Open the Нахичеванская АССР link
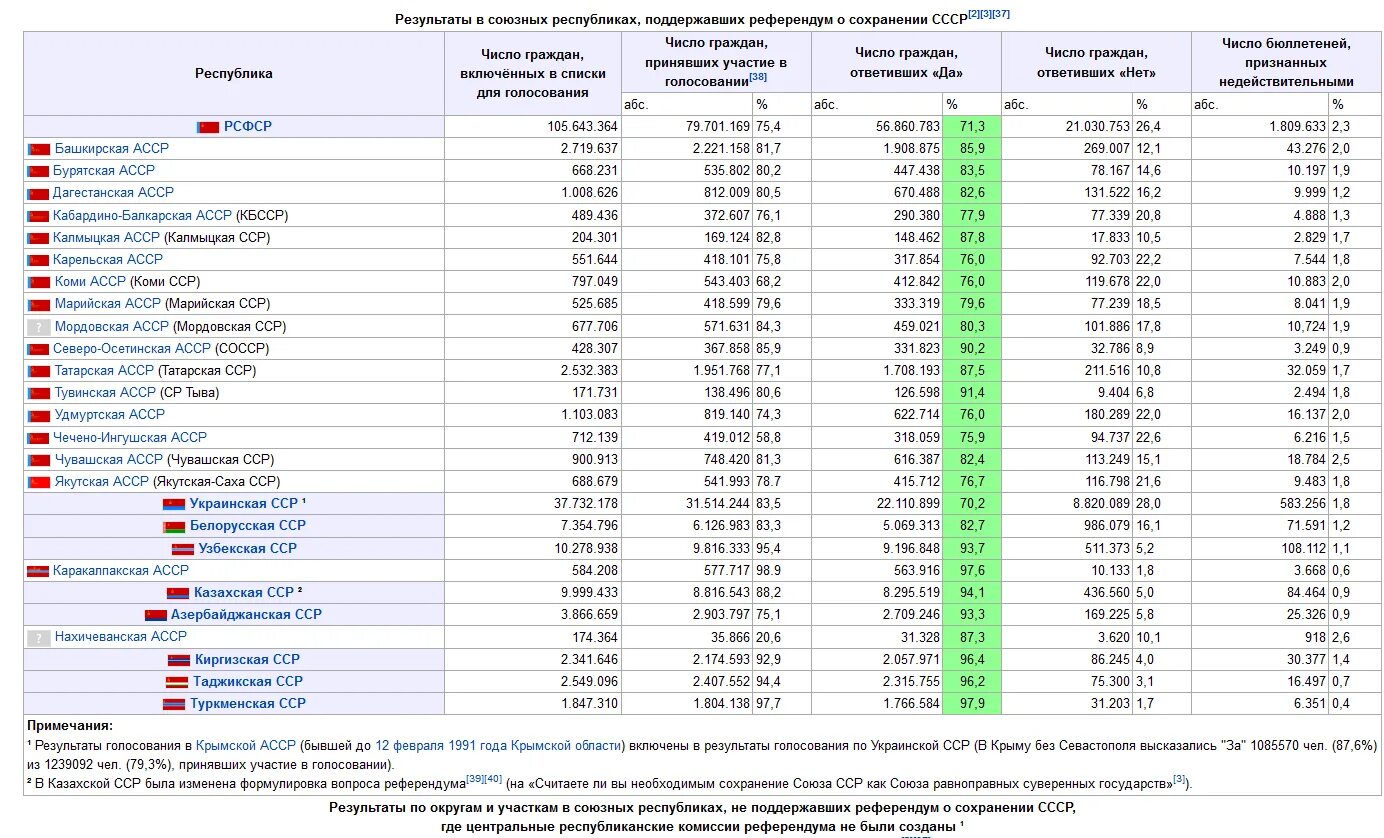Screen dimensions: 1384x838 (121, 636)
